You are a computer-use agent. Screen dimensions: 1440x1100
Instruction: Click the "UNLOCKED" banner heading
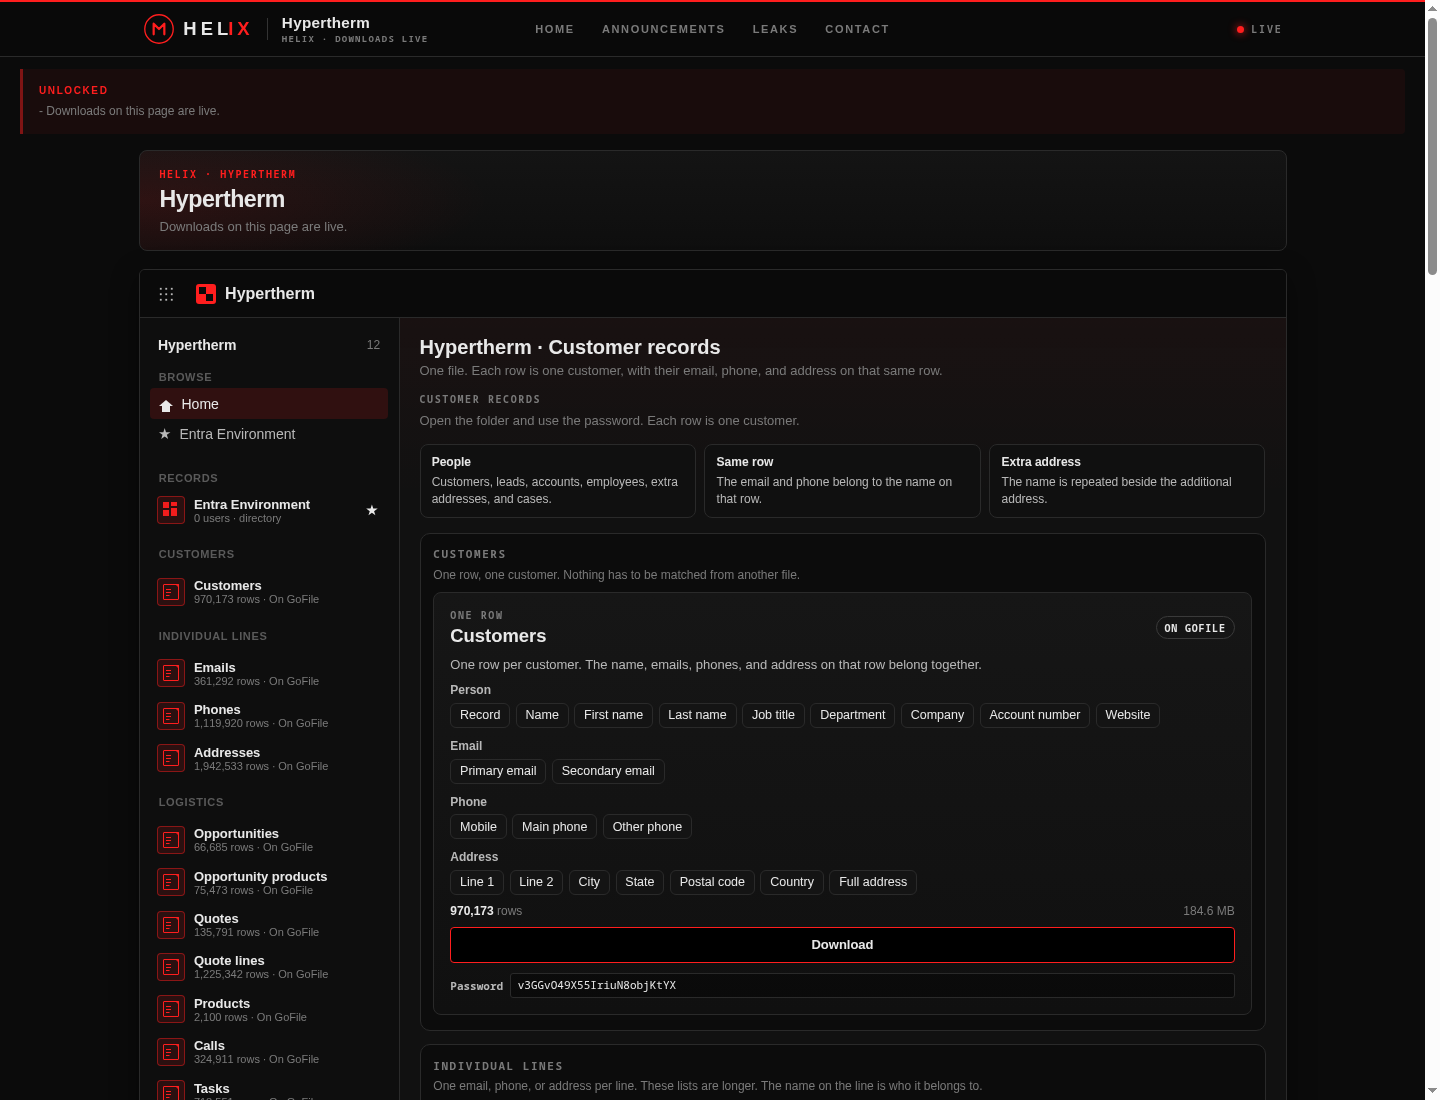pos(73,90)
